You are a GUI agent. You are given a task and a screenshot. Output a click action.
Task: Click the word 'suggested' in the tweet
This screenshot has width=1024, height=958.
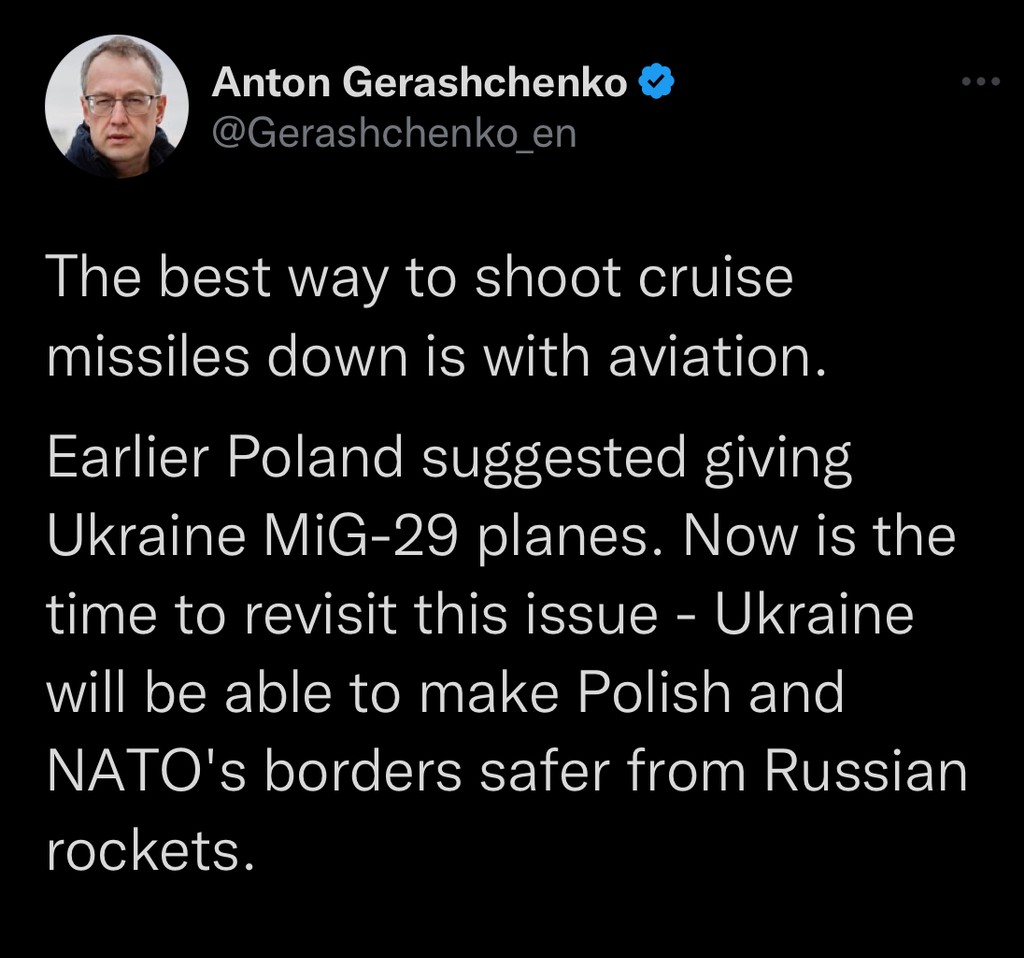click(554, 459)
